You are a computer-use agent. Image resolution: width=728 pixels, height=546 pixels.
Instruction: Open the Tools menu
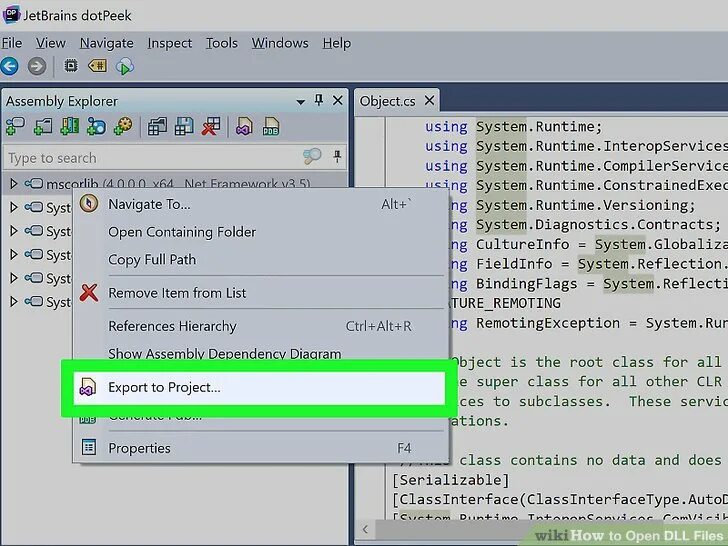click(x=221, y=43)
